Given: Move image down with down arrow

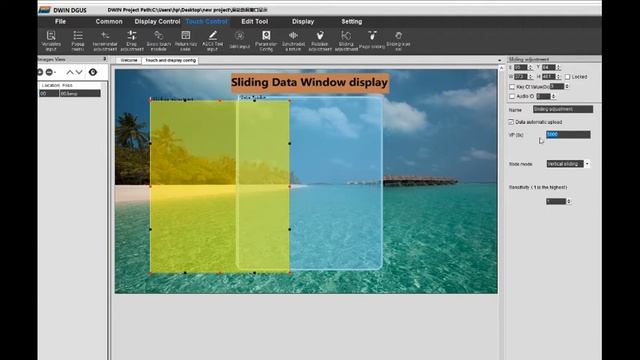Looking at the screenshot, I should pyautogui.click(x=79, y=72).
